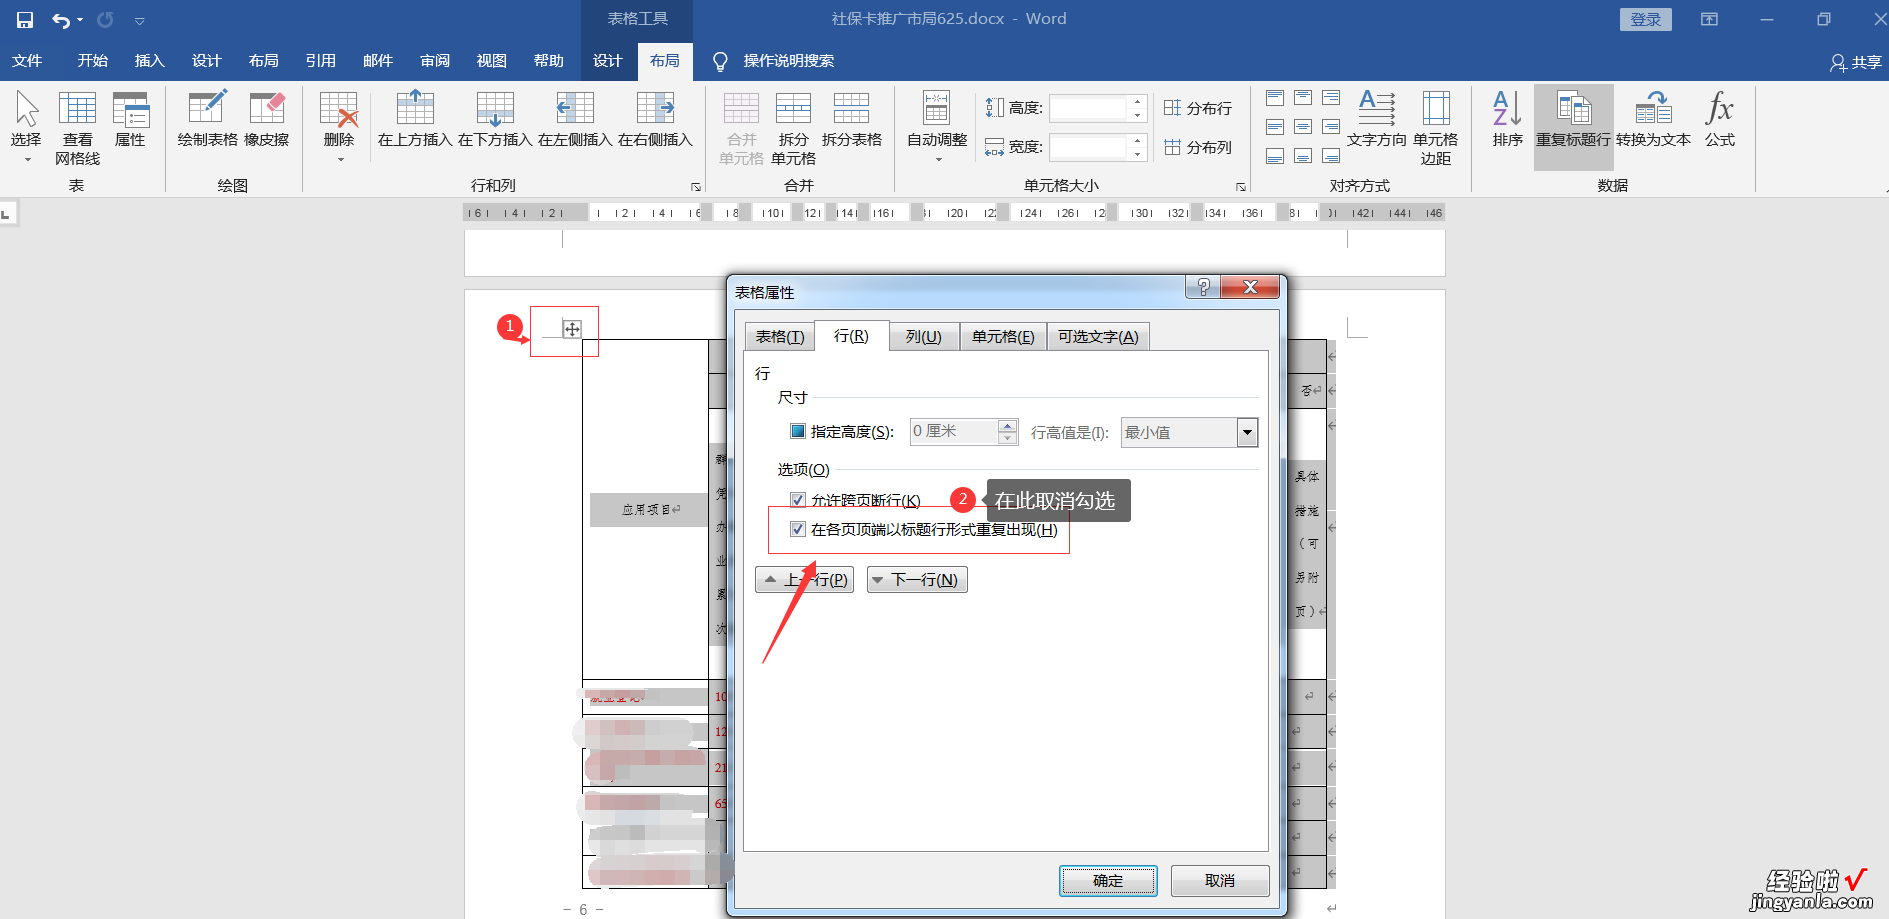The width and height of the screenshot is (1889, 919).
Task: Uncheck repeat as header row at top
Action: [798, 529]
